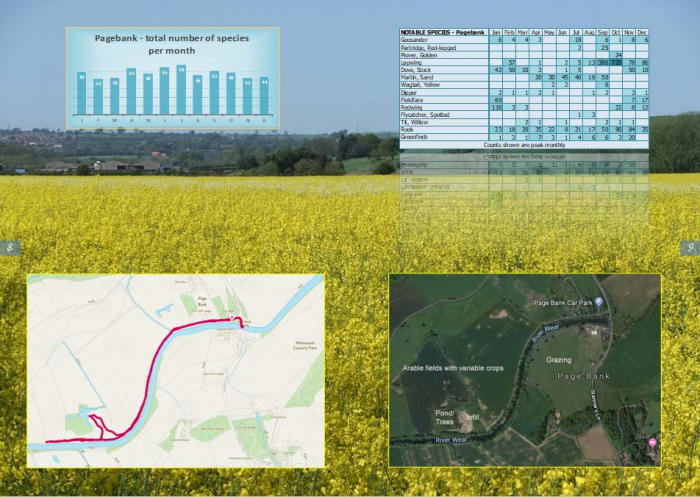This screenshot has width=700, height=497.
Task: Click the page 8 number marker
Action: point(10,248)
